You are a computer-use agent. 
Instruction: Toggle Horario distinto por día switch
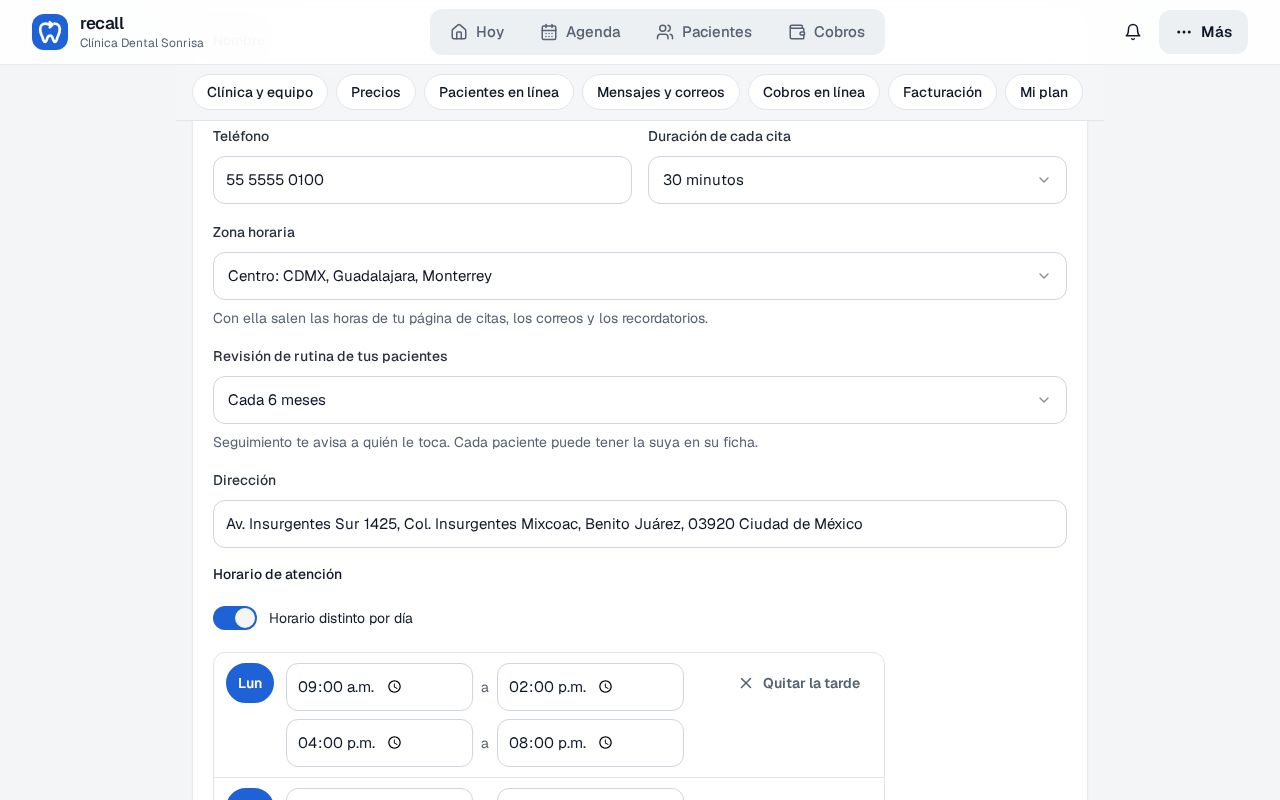235,618
